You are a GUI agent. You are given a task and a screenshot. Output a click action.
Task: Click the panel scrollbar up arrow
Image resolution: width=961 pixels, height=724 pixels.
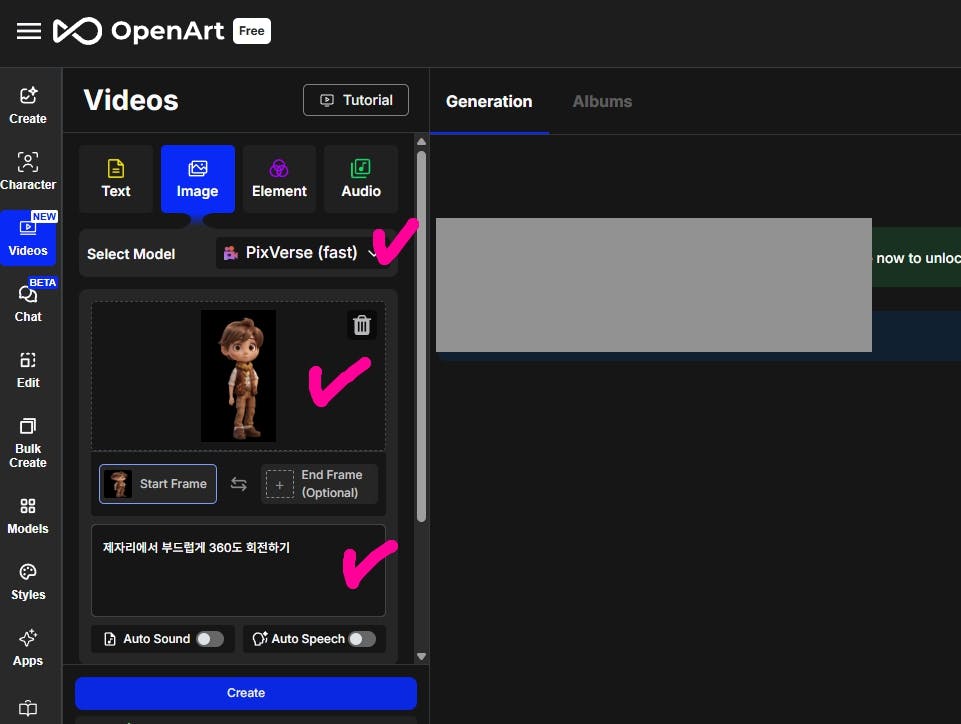point(421,142)
